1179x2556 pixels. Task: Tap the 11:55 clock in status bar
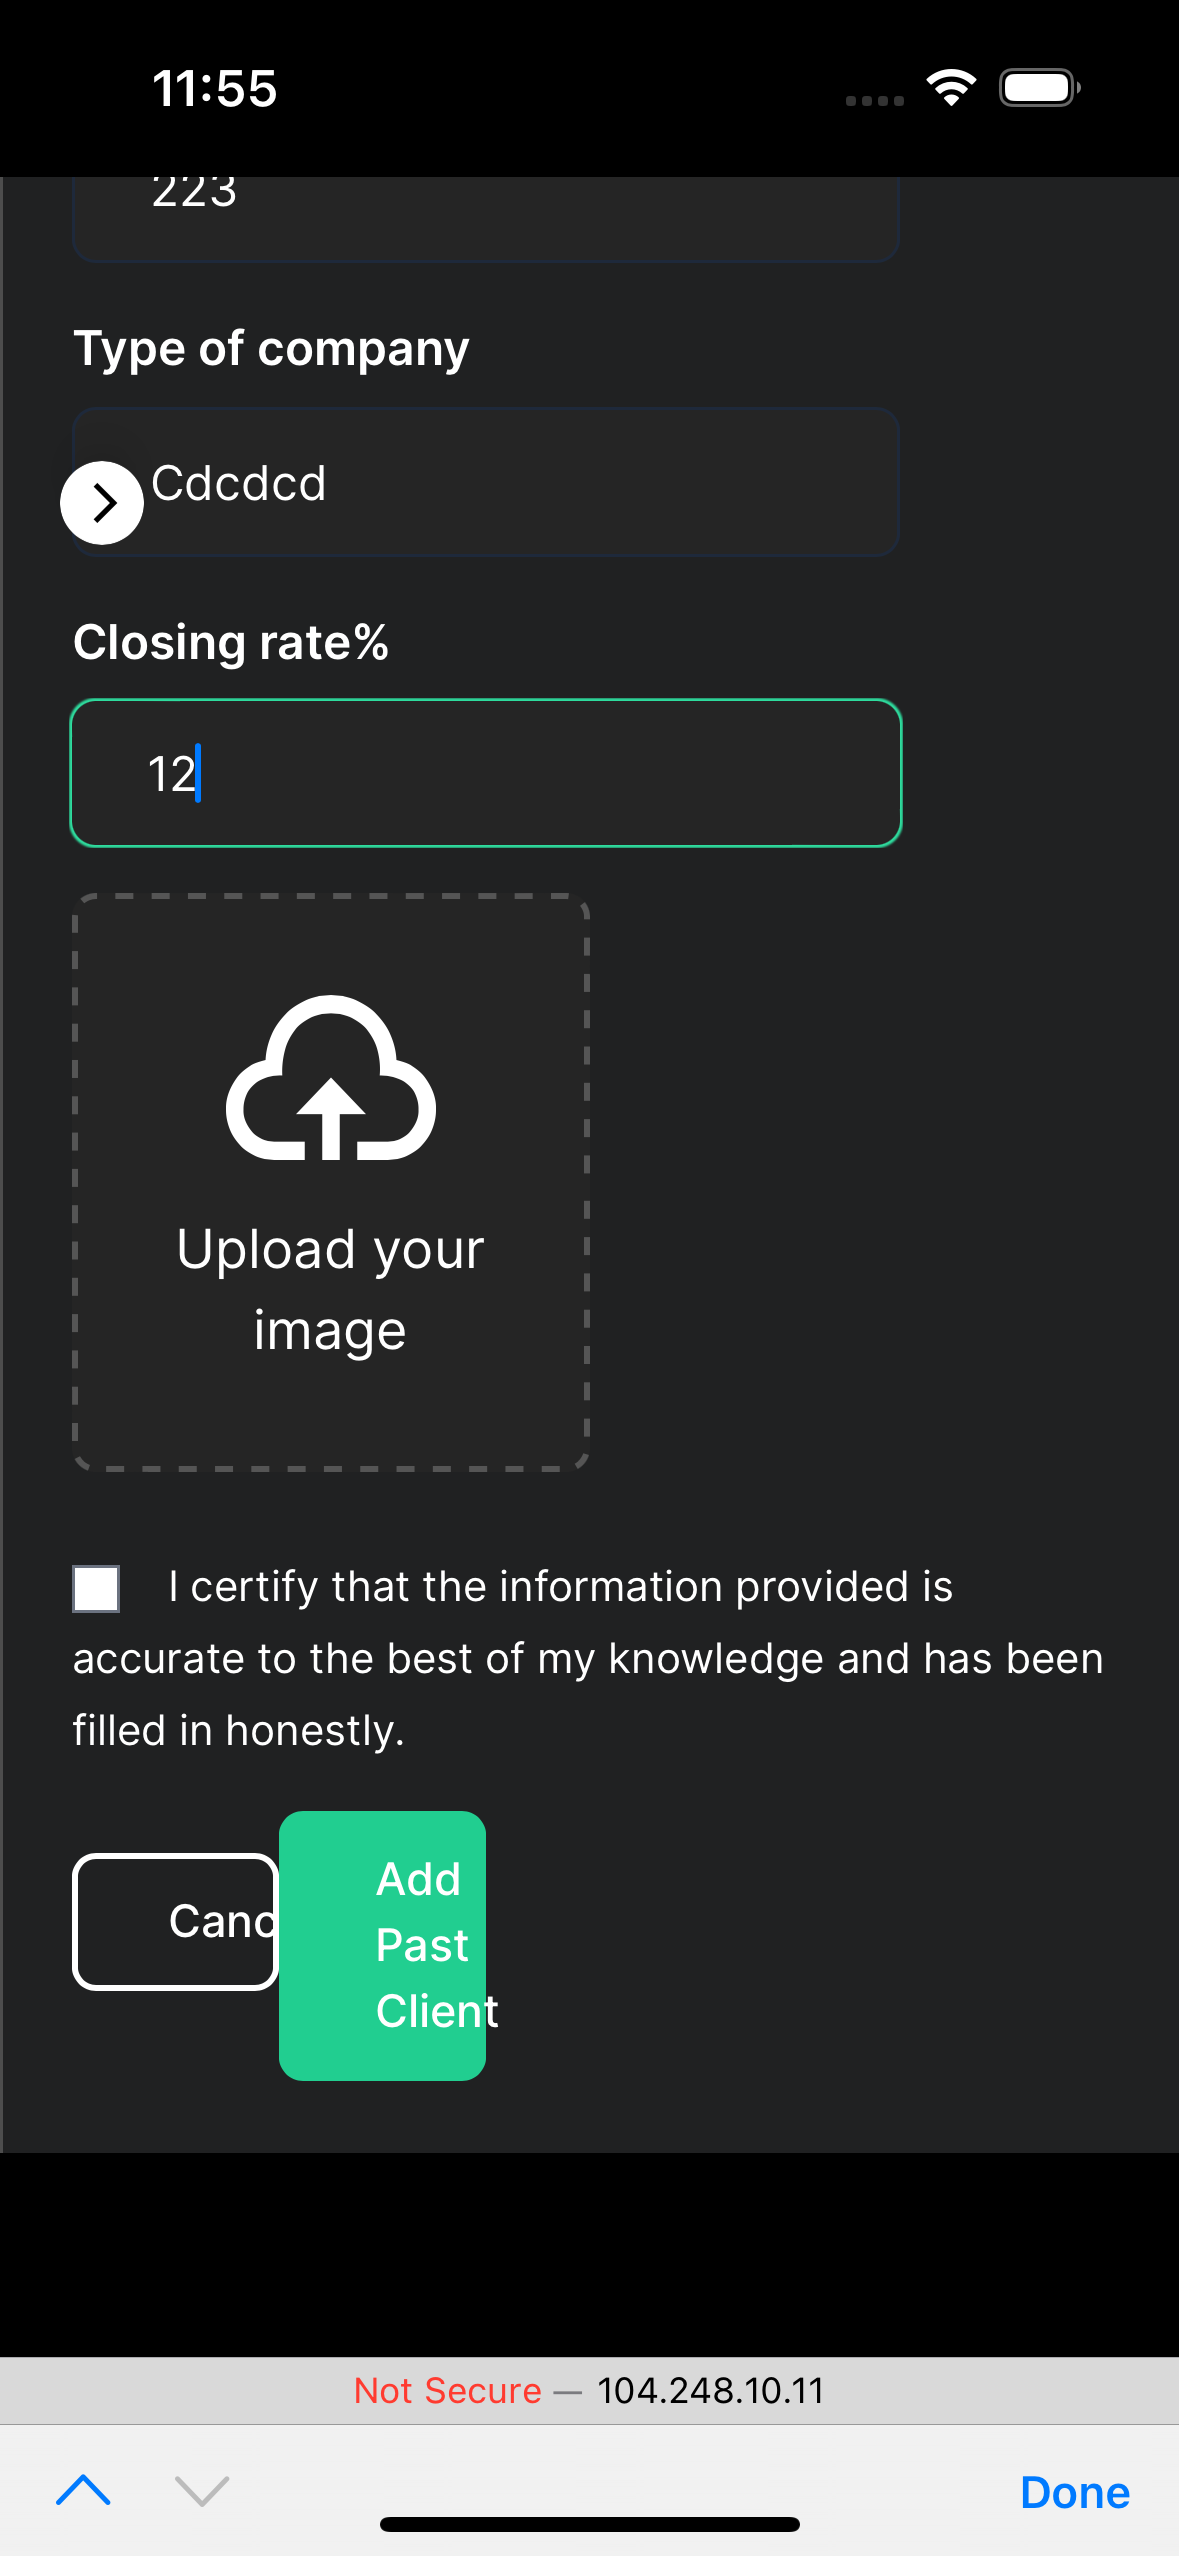tap(214, 88)
